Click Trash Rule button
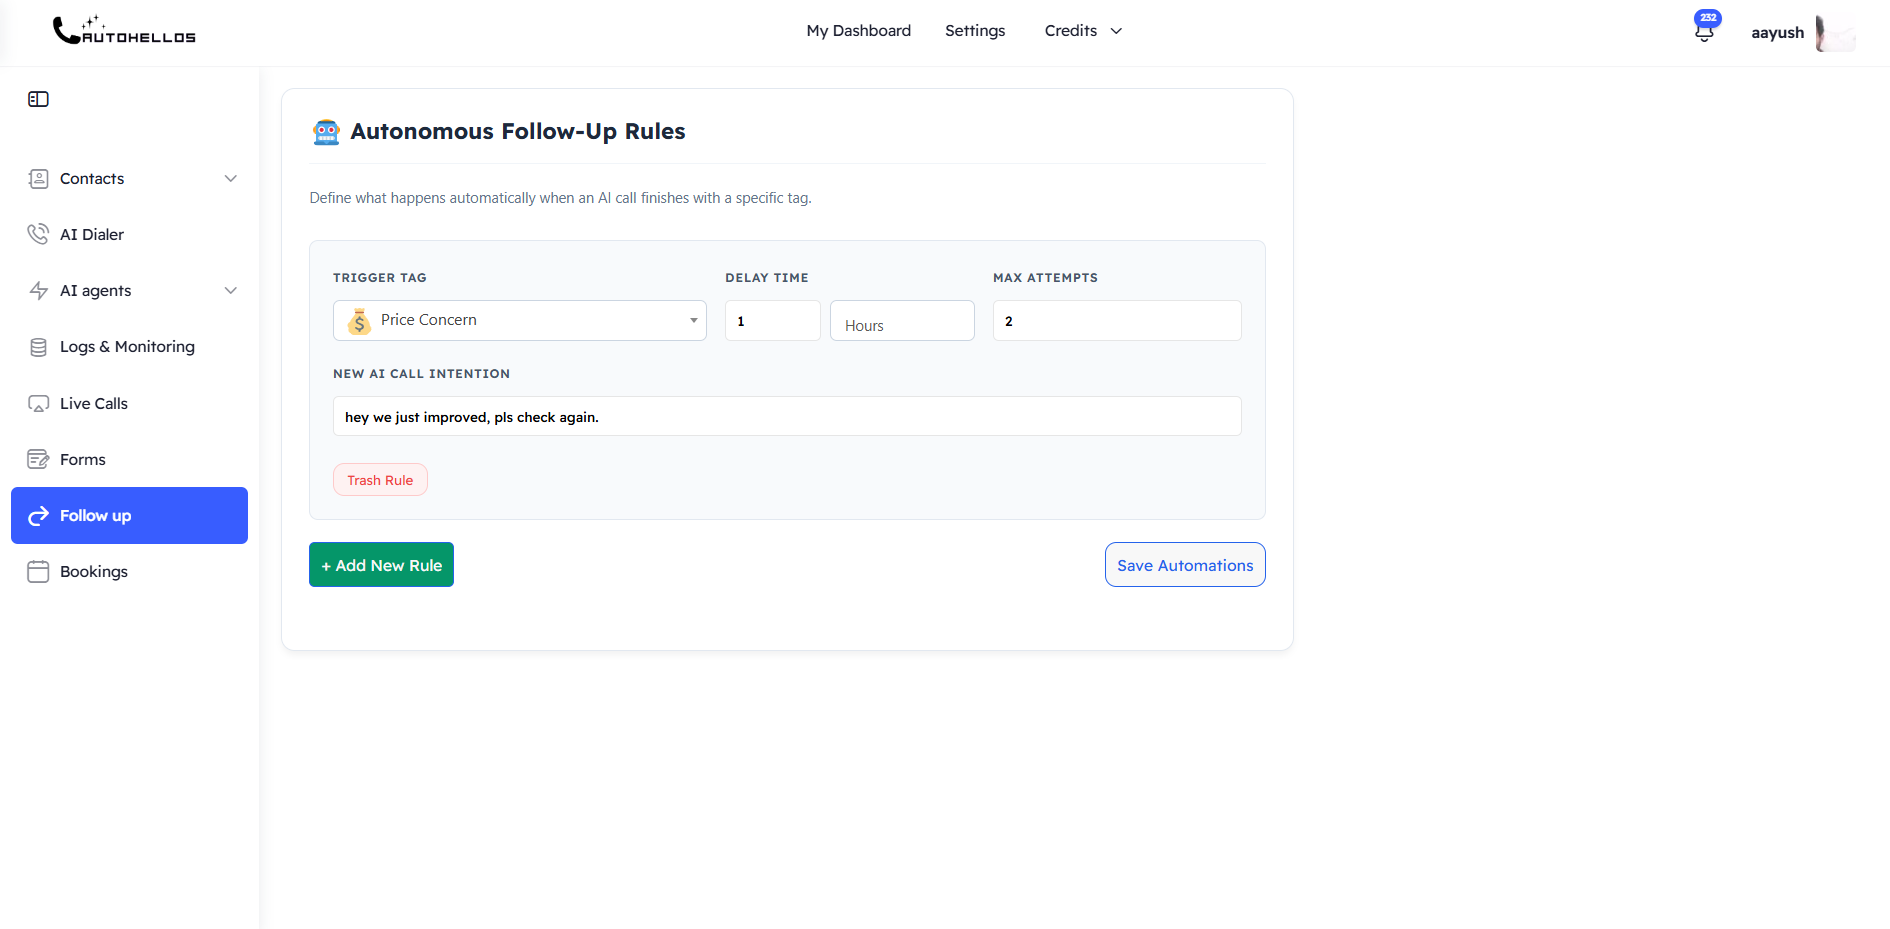1890x929 pixels. pos(380,480)
